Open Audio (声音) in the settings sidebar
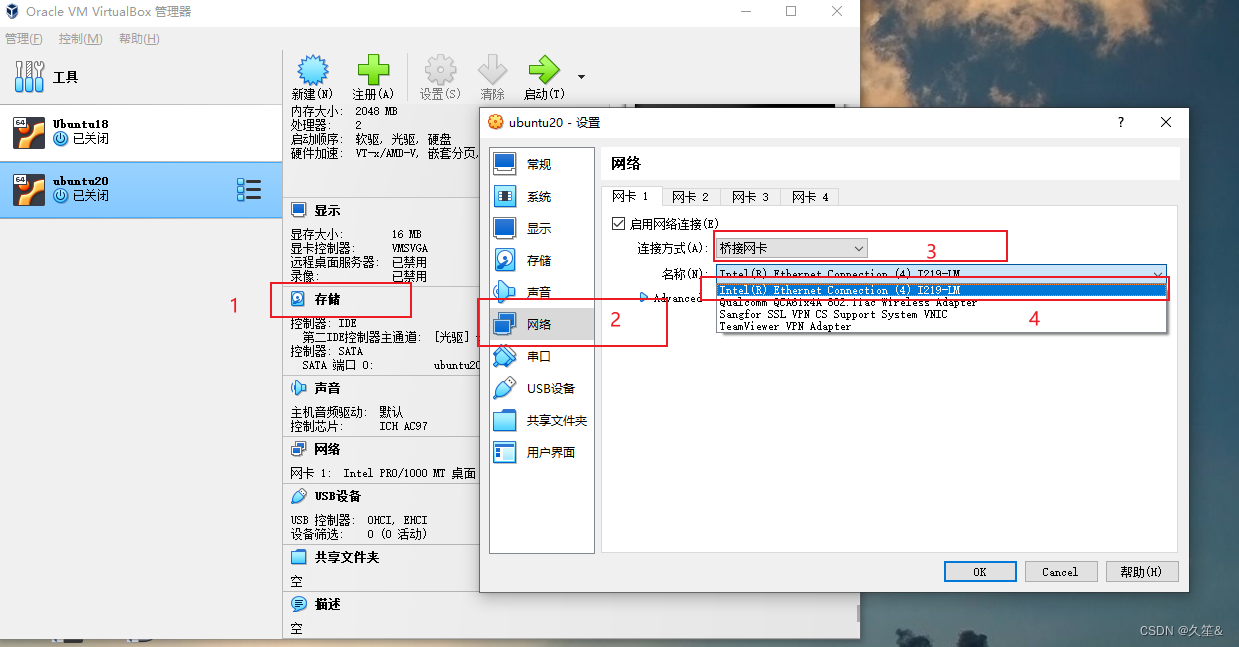 click(x=543, y=292)
